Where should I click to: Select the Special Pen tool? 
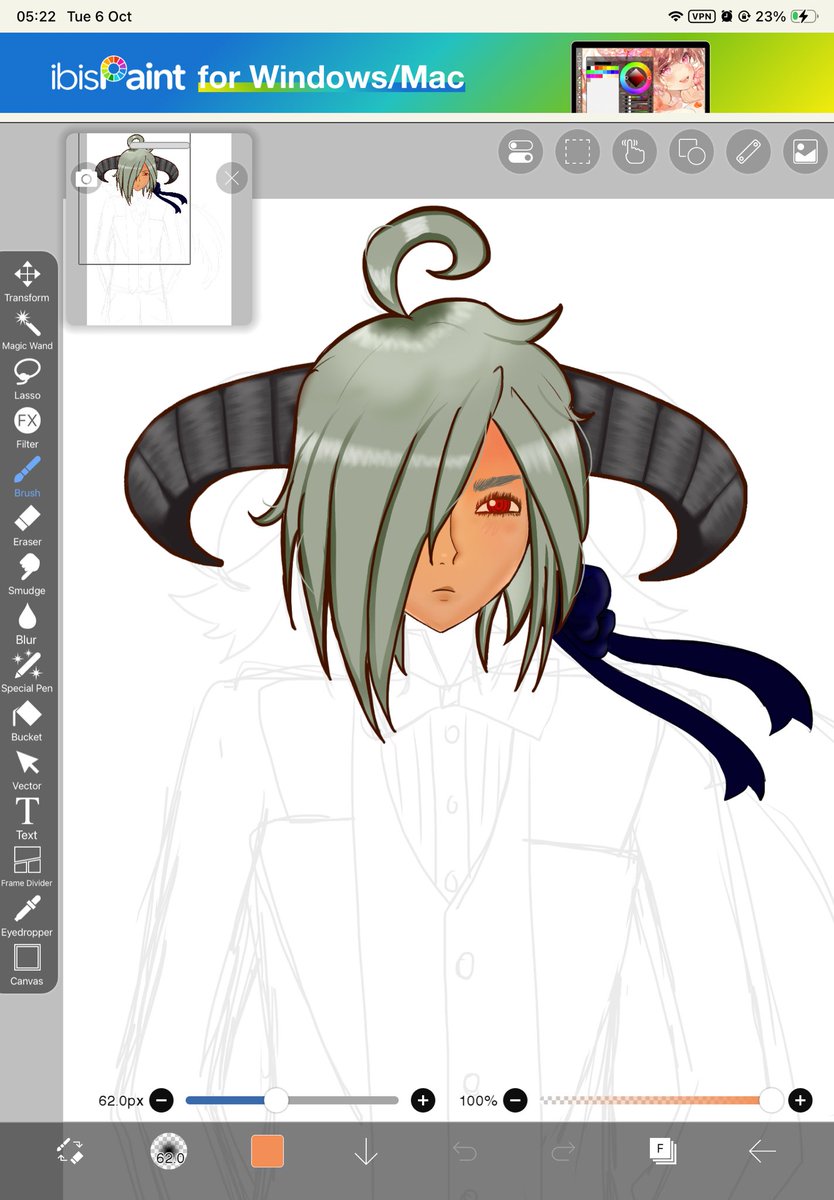pos(27,672)
